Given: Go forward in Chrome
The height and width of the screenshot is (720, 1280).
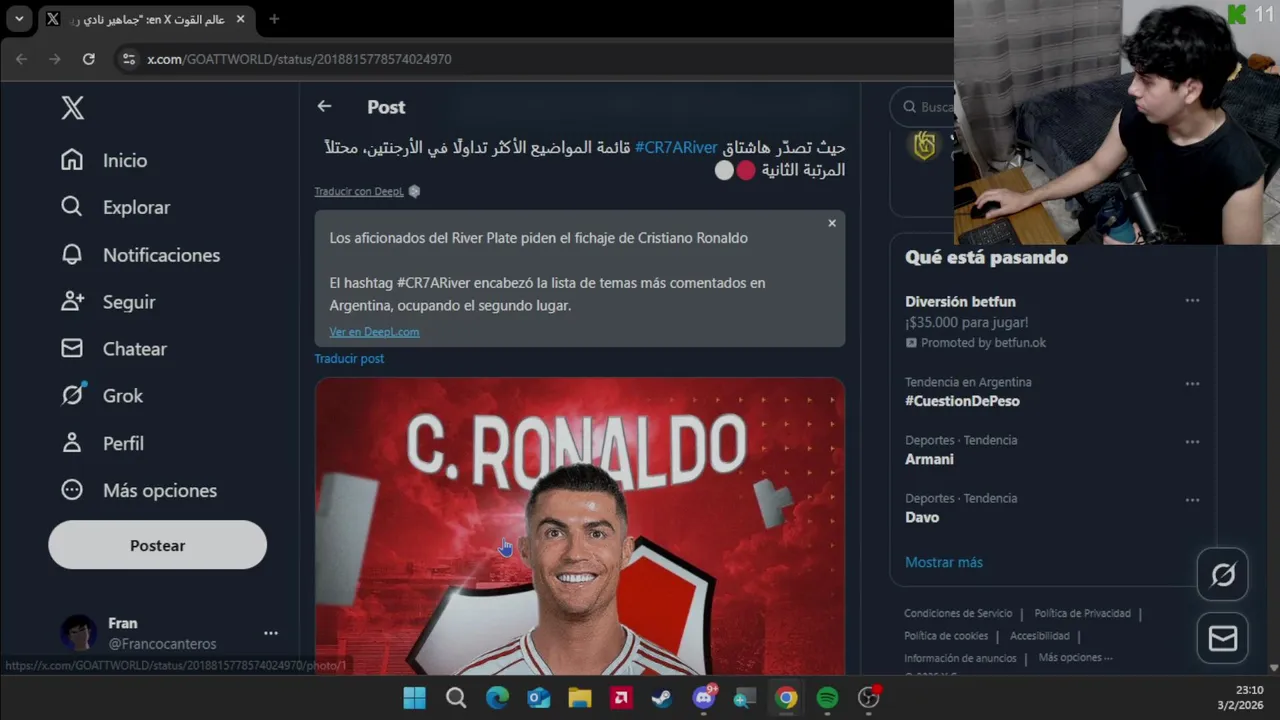Looking at the screenshot, I should (x=54, y=59).
